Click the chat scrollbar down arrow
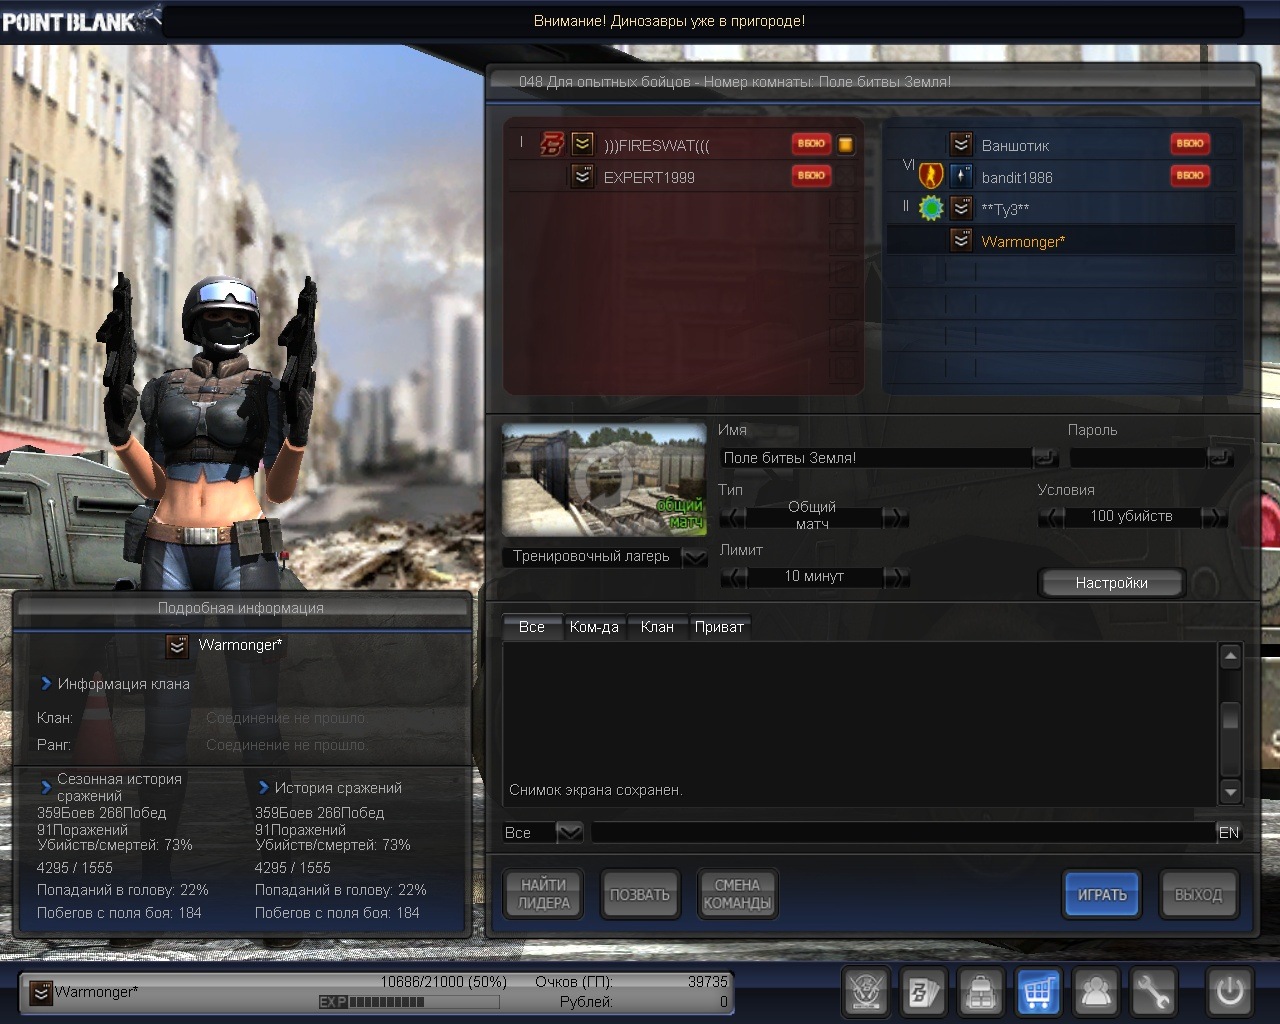This screenshot has width=1280, height=1024. click(1230, 792)
